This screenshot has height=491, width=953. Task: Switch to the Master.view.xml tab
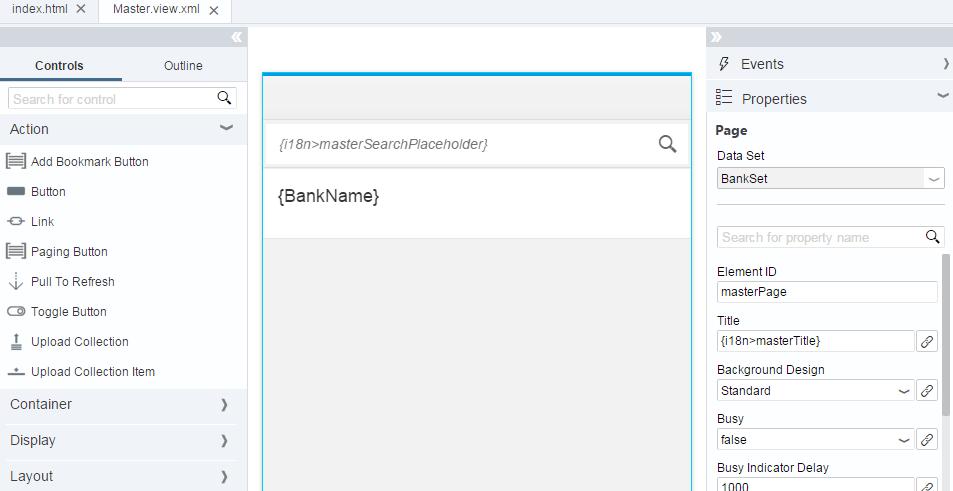click(156, 10)
